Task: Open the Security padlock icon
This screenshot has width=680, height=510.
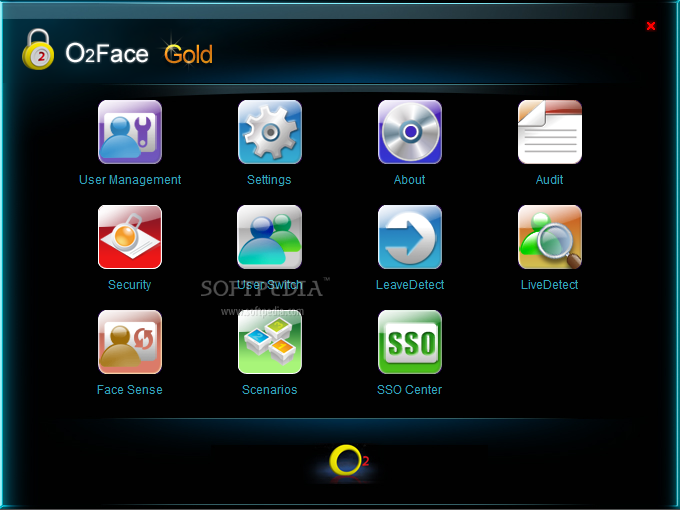Action: click(130, 237)
